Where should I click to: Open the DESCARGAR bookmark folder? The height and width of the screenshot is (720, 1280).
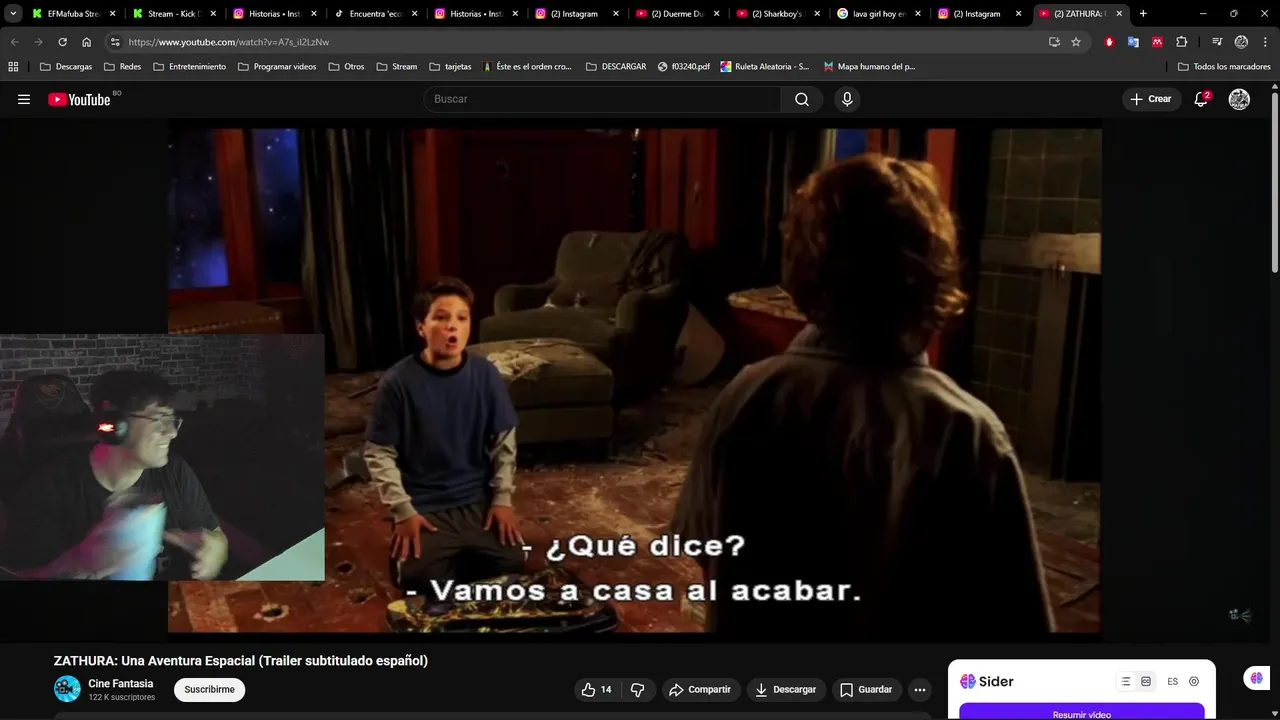(x=616, y=67)
